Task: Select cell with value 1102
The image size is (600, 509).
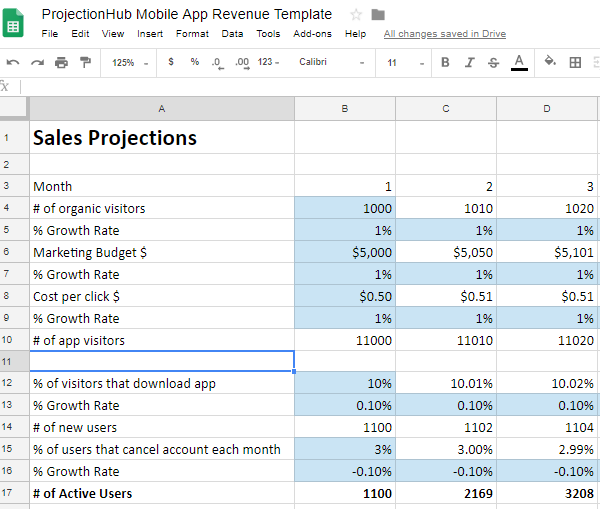Action: 446,427
